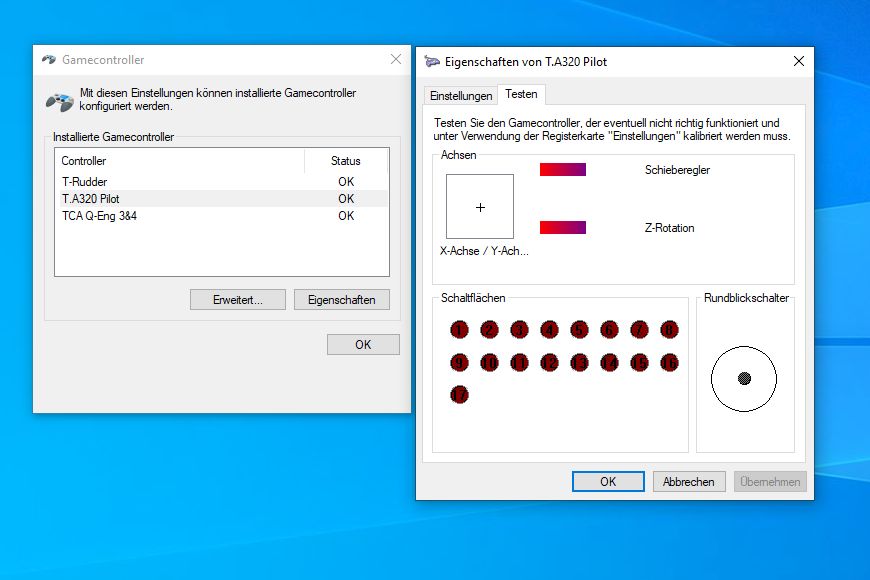Click the Status column header
The image size is (870, 580).
tap(345, 161)
